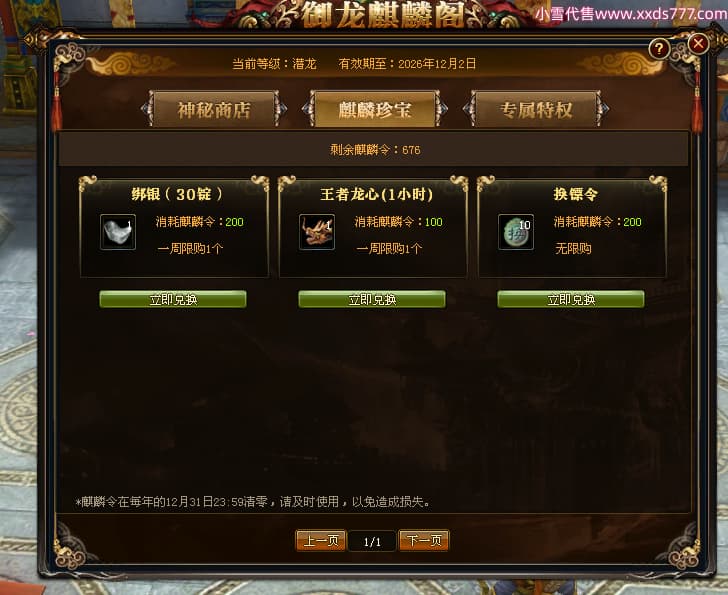This screenshot has height=595, width=728.
Task: Click the dragon heart item icon
Action: [317, 232]
